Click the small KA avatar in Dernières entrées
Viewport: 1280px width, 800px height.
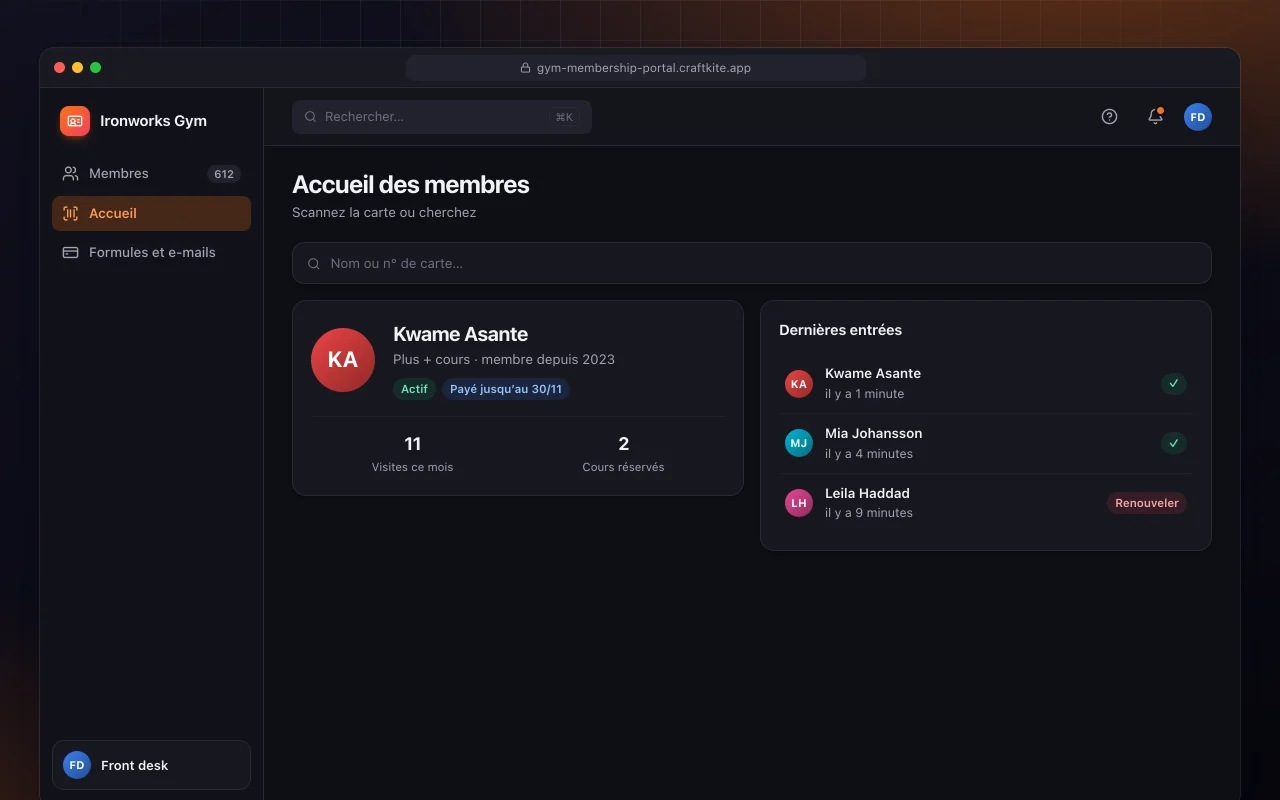(x=799, y=383)
